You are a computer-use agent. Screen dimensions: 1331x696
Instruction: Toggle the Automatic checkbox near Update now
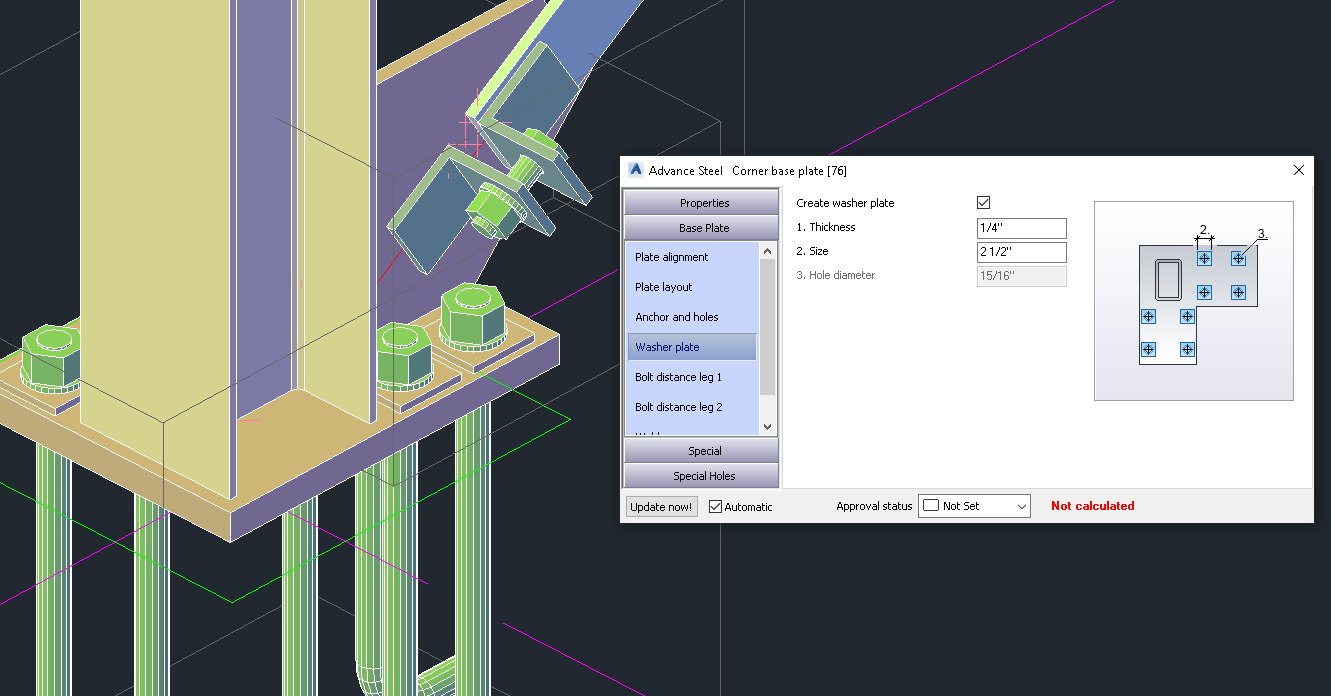coord(715,506)
